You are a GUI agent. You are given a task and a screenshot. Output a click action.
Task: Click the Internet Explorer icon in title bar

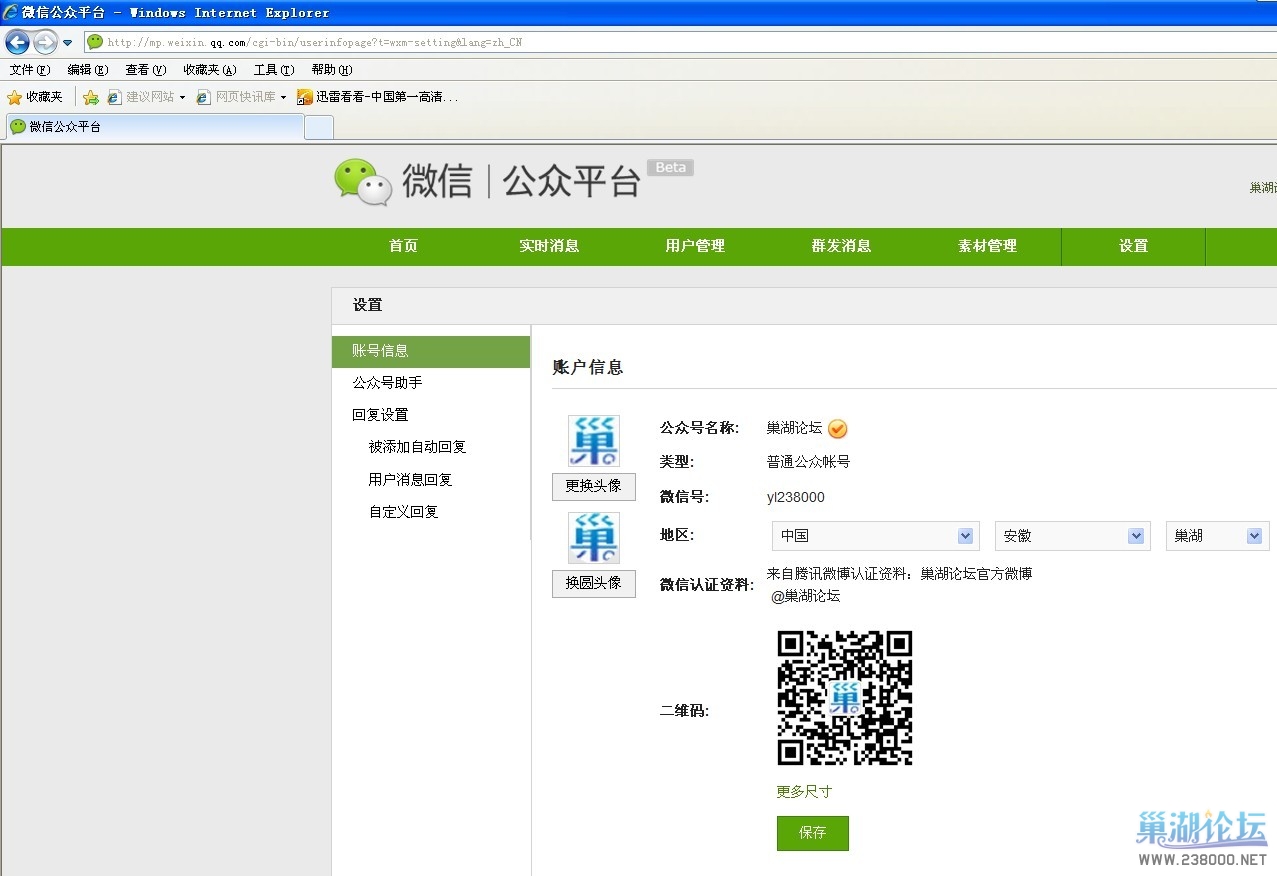10,12
